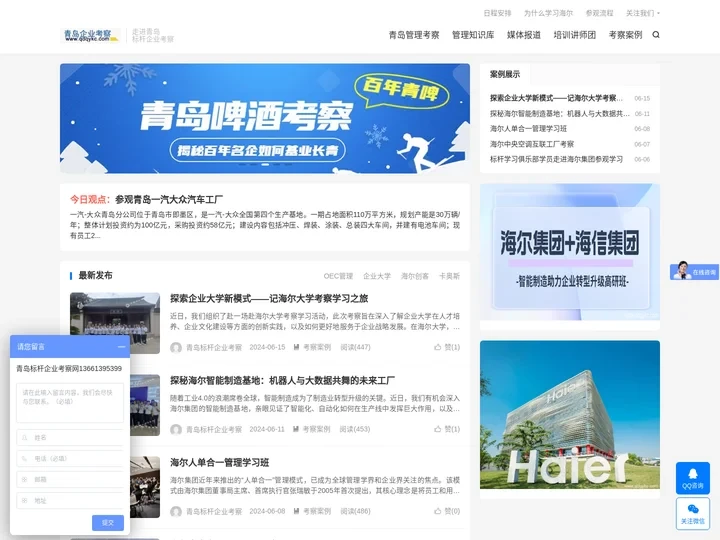Open 为什么学习海尔 link
Image resolution: width=720 pixels, height=540 pixels.
click(x=548, y=13)
